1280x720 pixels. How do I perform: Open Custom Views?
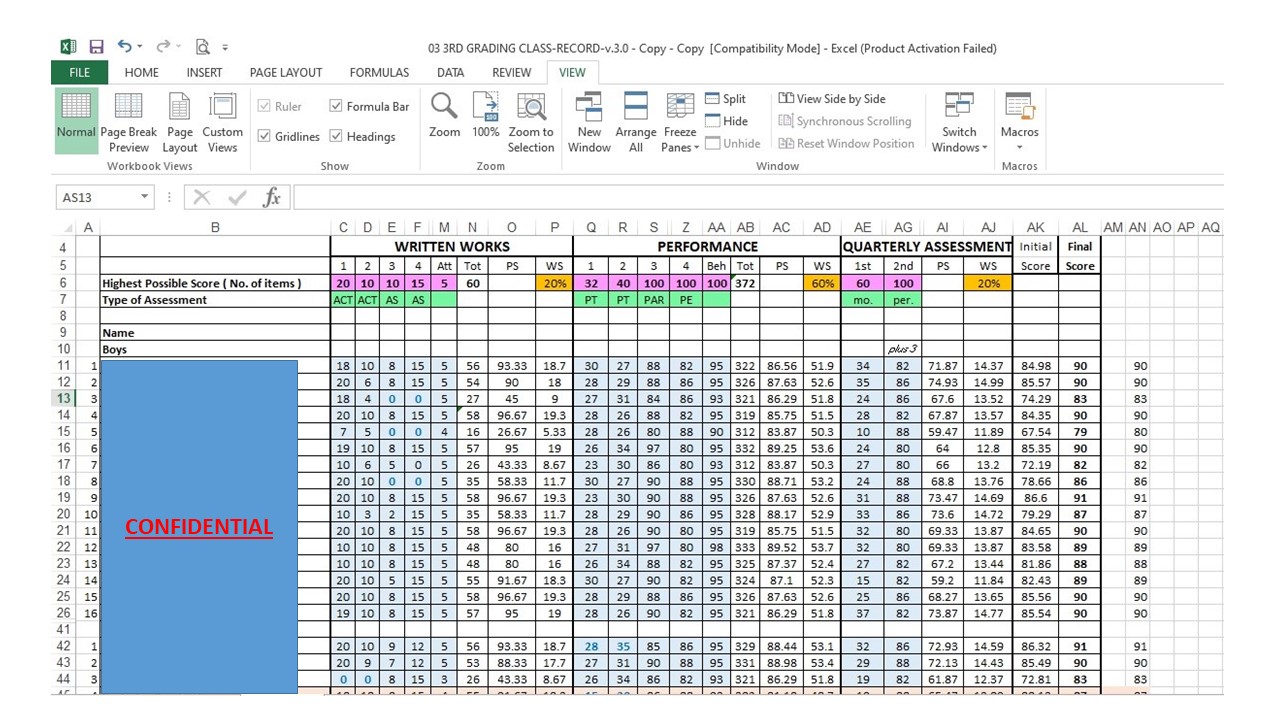(x=222, y=122)
